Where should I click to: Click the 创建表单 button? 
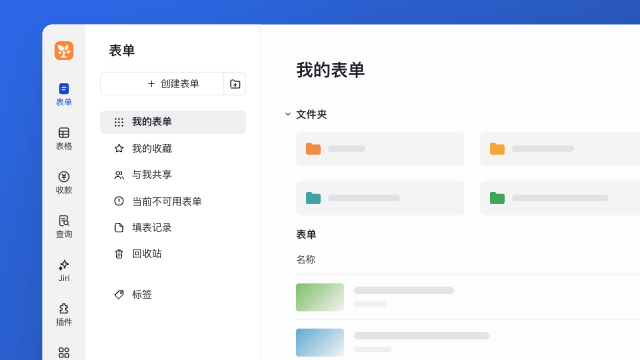(162, 84)
